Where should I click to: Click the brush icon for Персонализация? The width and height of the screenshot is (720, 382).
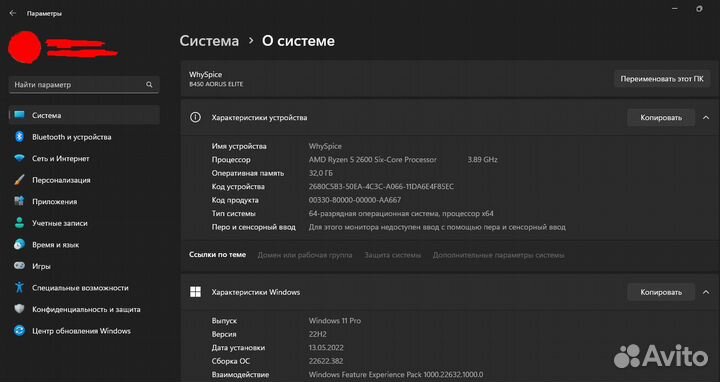[19, 180]
